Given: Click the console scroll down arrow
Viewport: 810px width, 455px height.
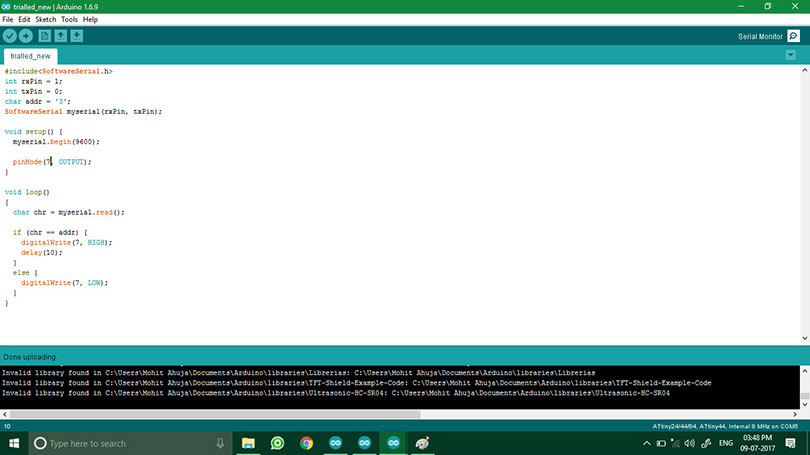Looking at the screenshot, I should click(805, 405).
